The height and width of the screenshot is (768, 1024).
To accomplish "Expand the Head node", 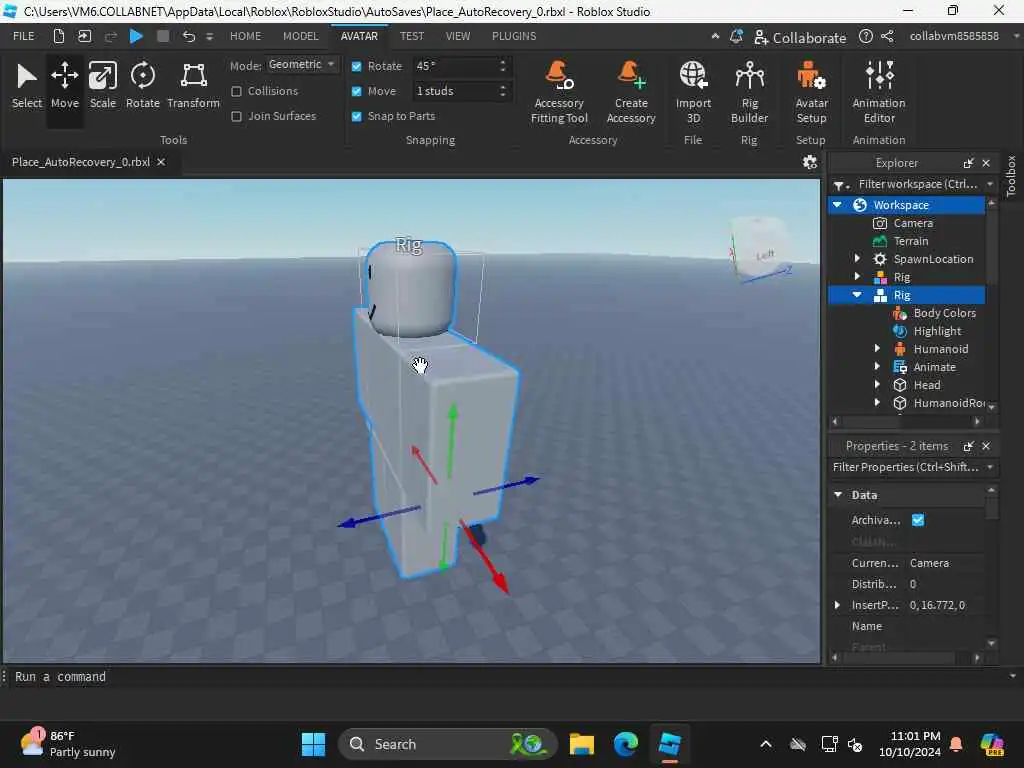I will click(x=877, y=385).
